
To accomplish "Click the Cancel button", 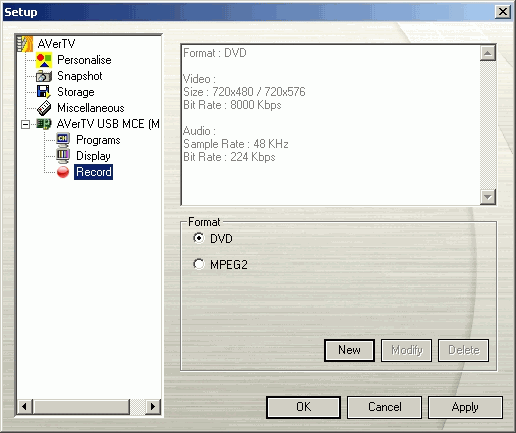I will click(x=384, y=407).
